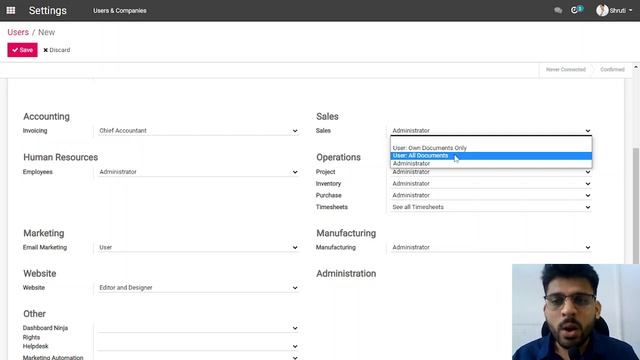Click the Settings app title
640x360 pixels.
[47, 11]
